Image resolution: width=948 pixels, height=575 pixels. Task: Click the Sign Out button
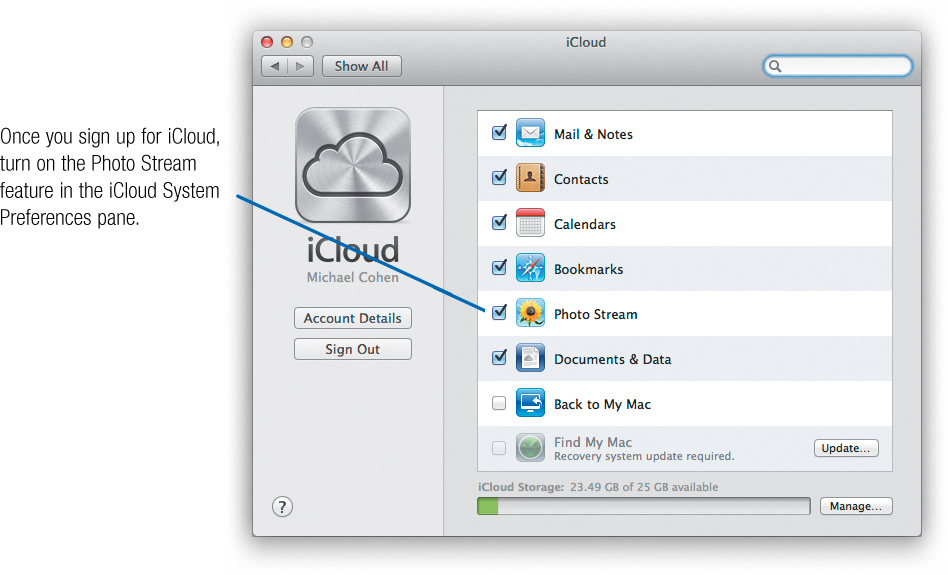tap(352, 349)
